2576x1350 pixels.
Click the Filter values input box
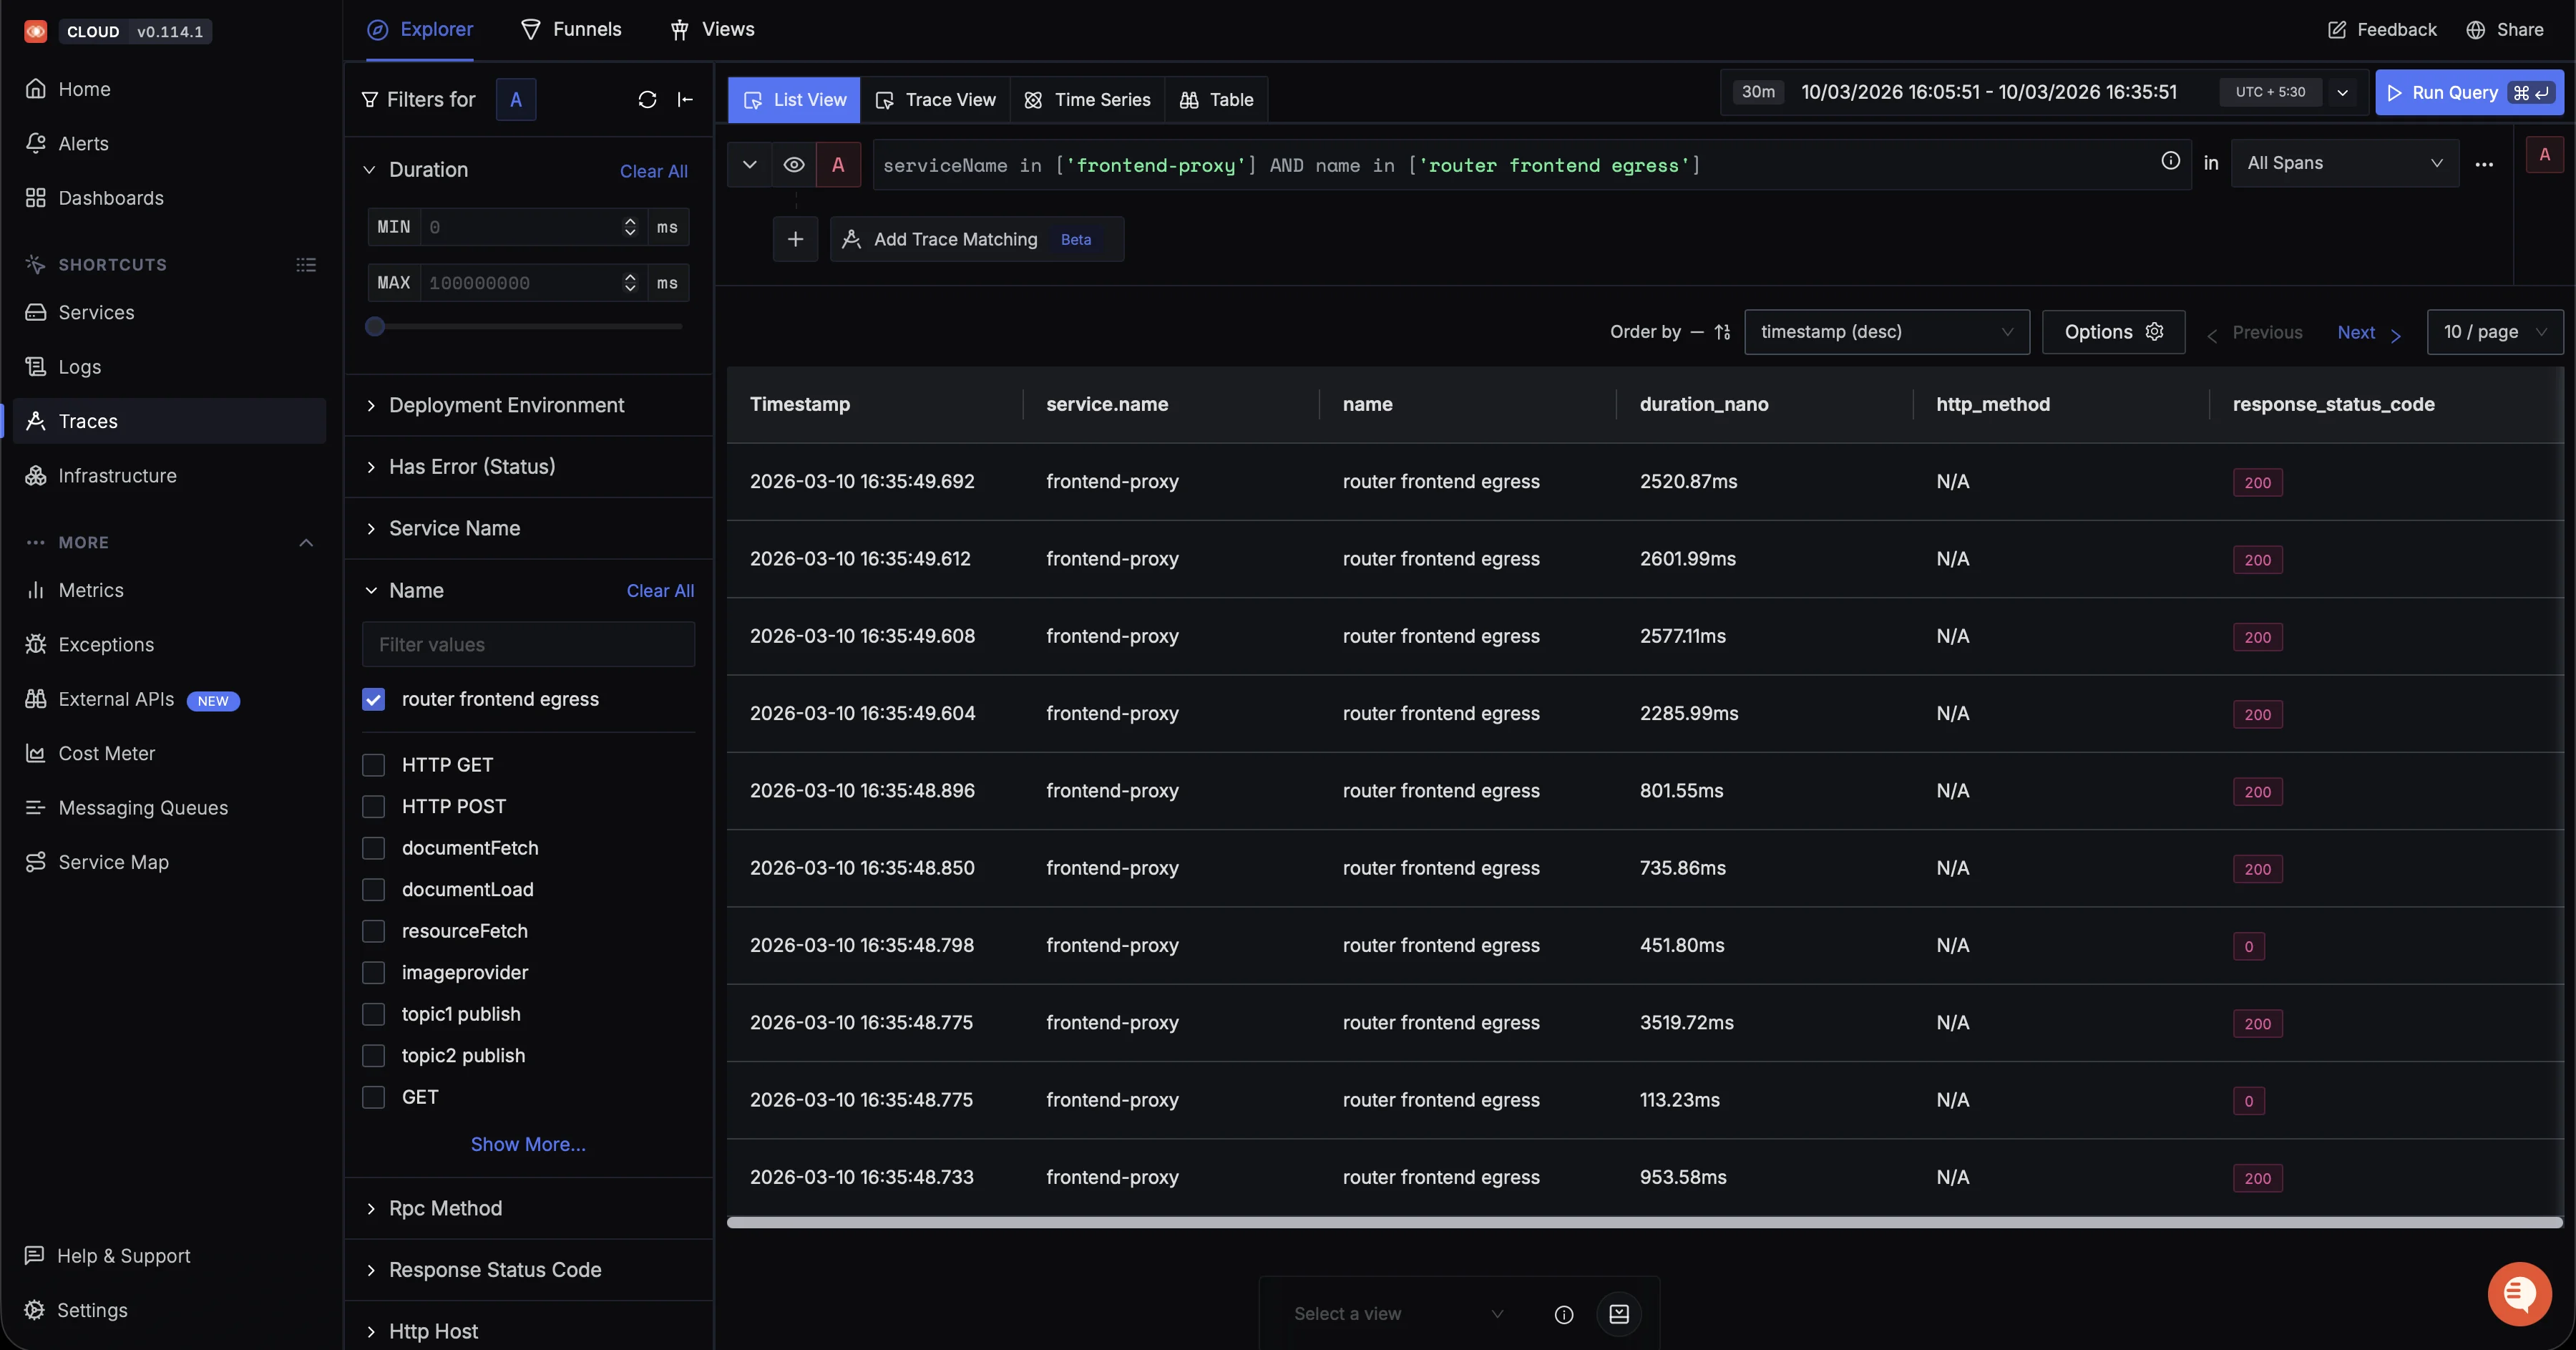coord(528,644)
